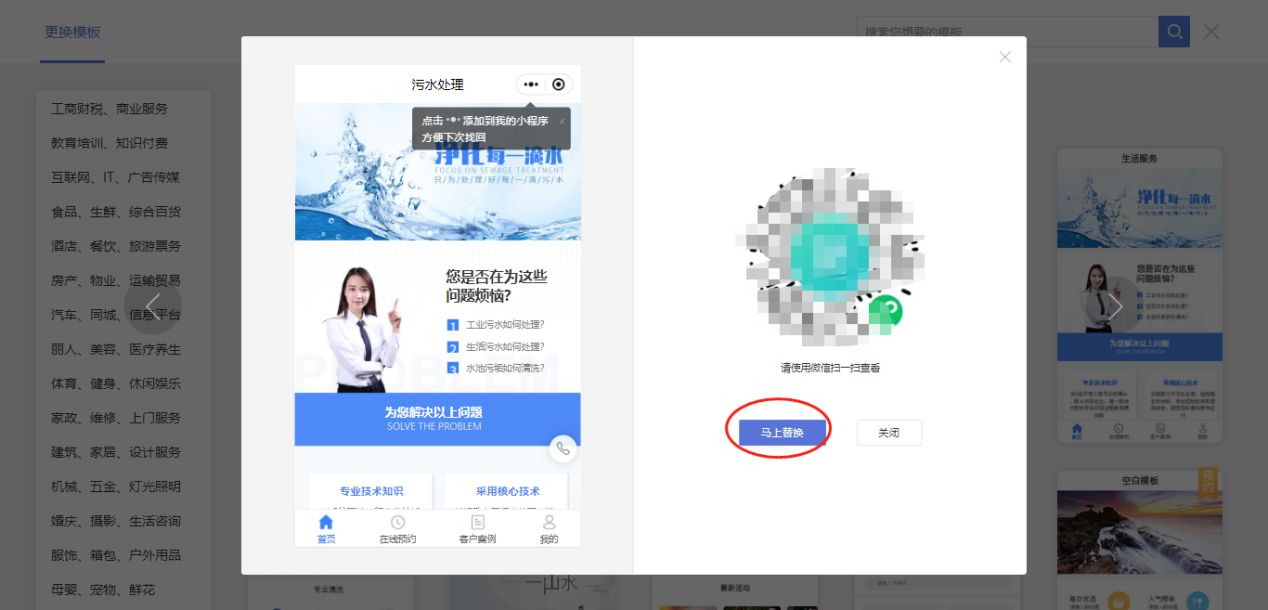Select category 丽人、美容、医疗养生

[x=116, y=349]
